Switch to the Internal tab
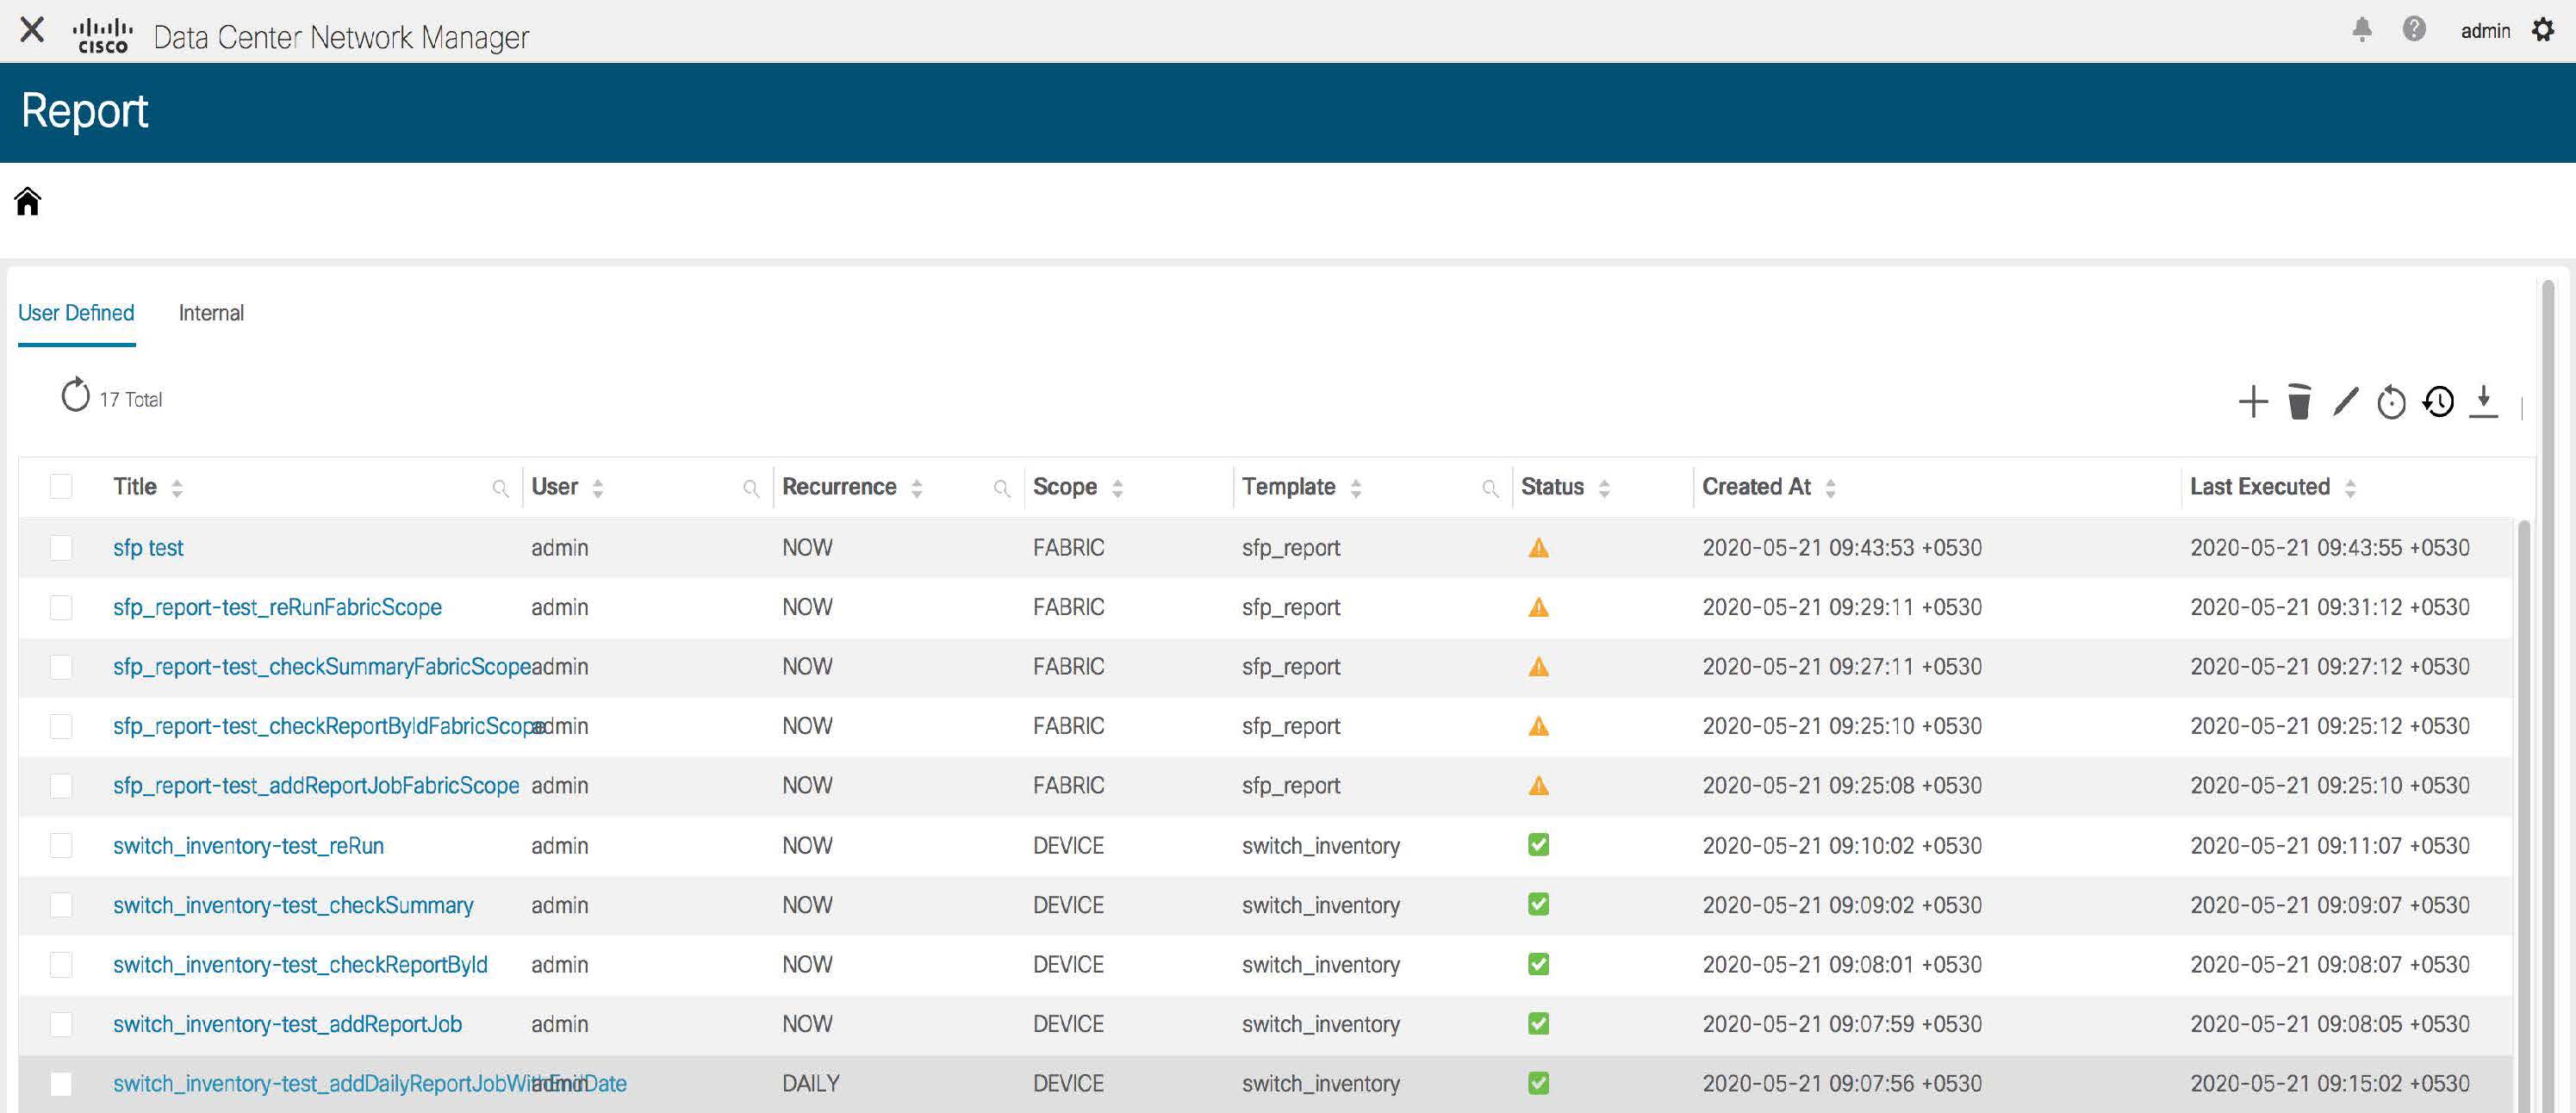2576x1113 pixels. click(211, 312)
